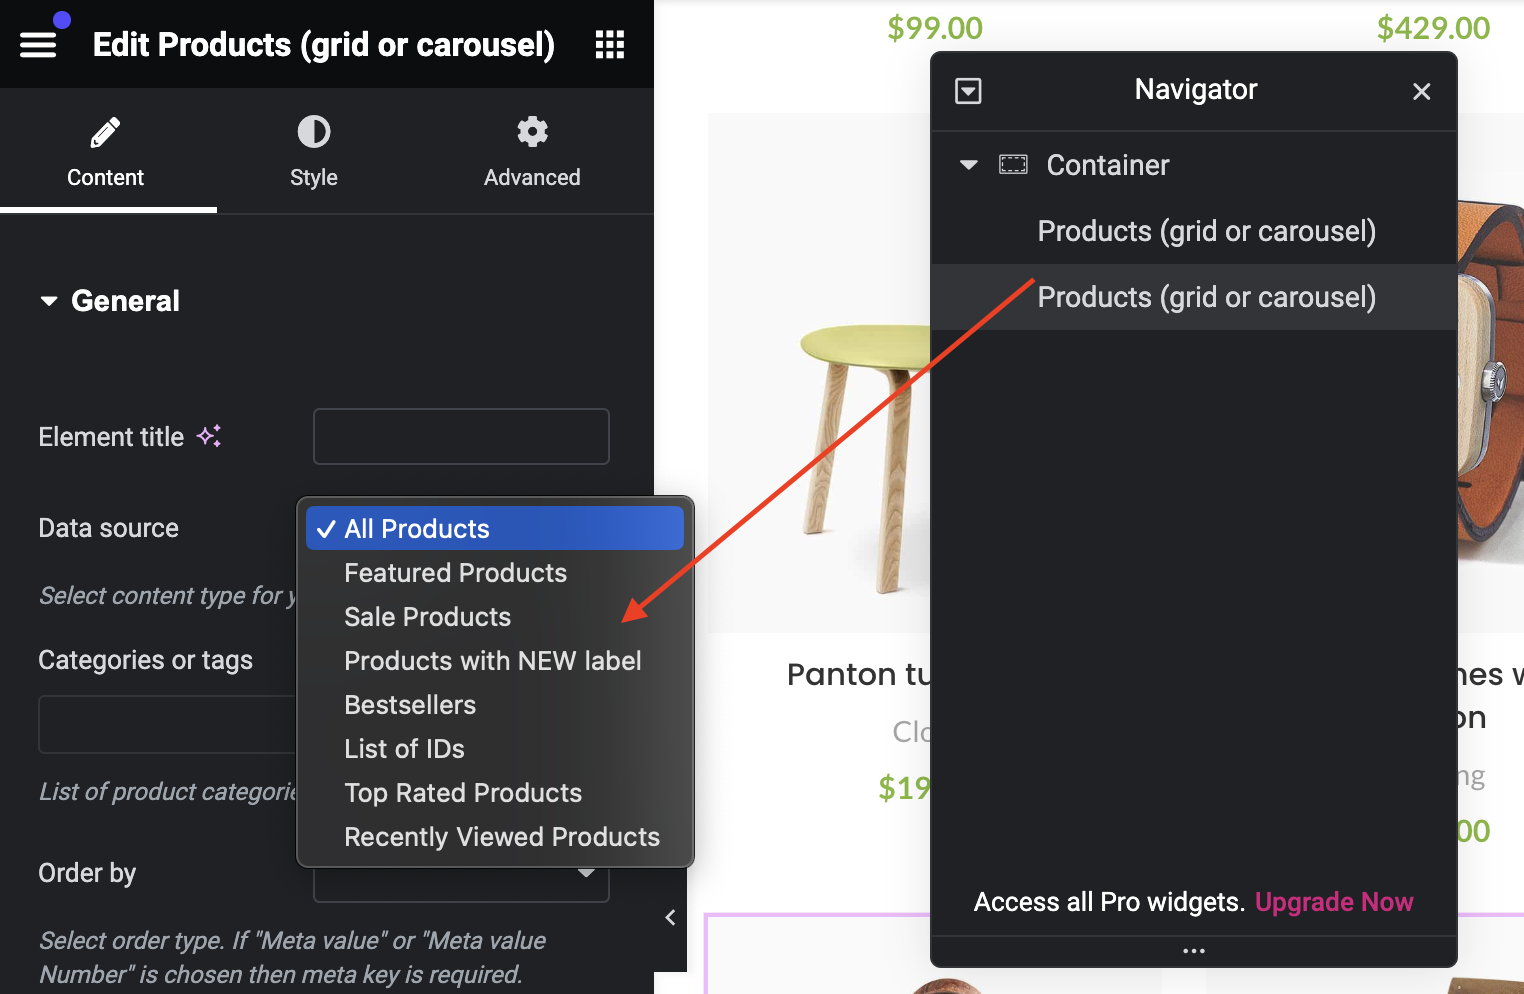Click the Navigator dock toggle icon
This screenshot has height=994, width=1524.
tap(968, 91)
